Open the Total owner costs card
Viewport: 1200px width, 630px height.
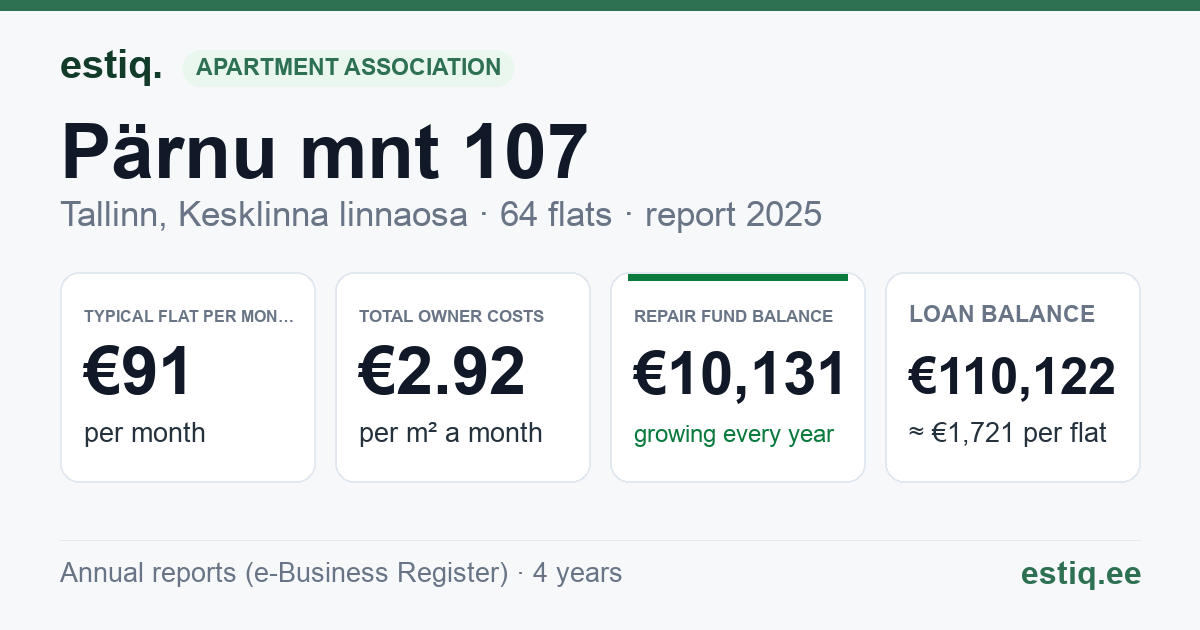(x=463, y=377)
